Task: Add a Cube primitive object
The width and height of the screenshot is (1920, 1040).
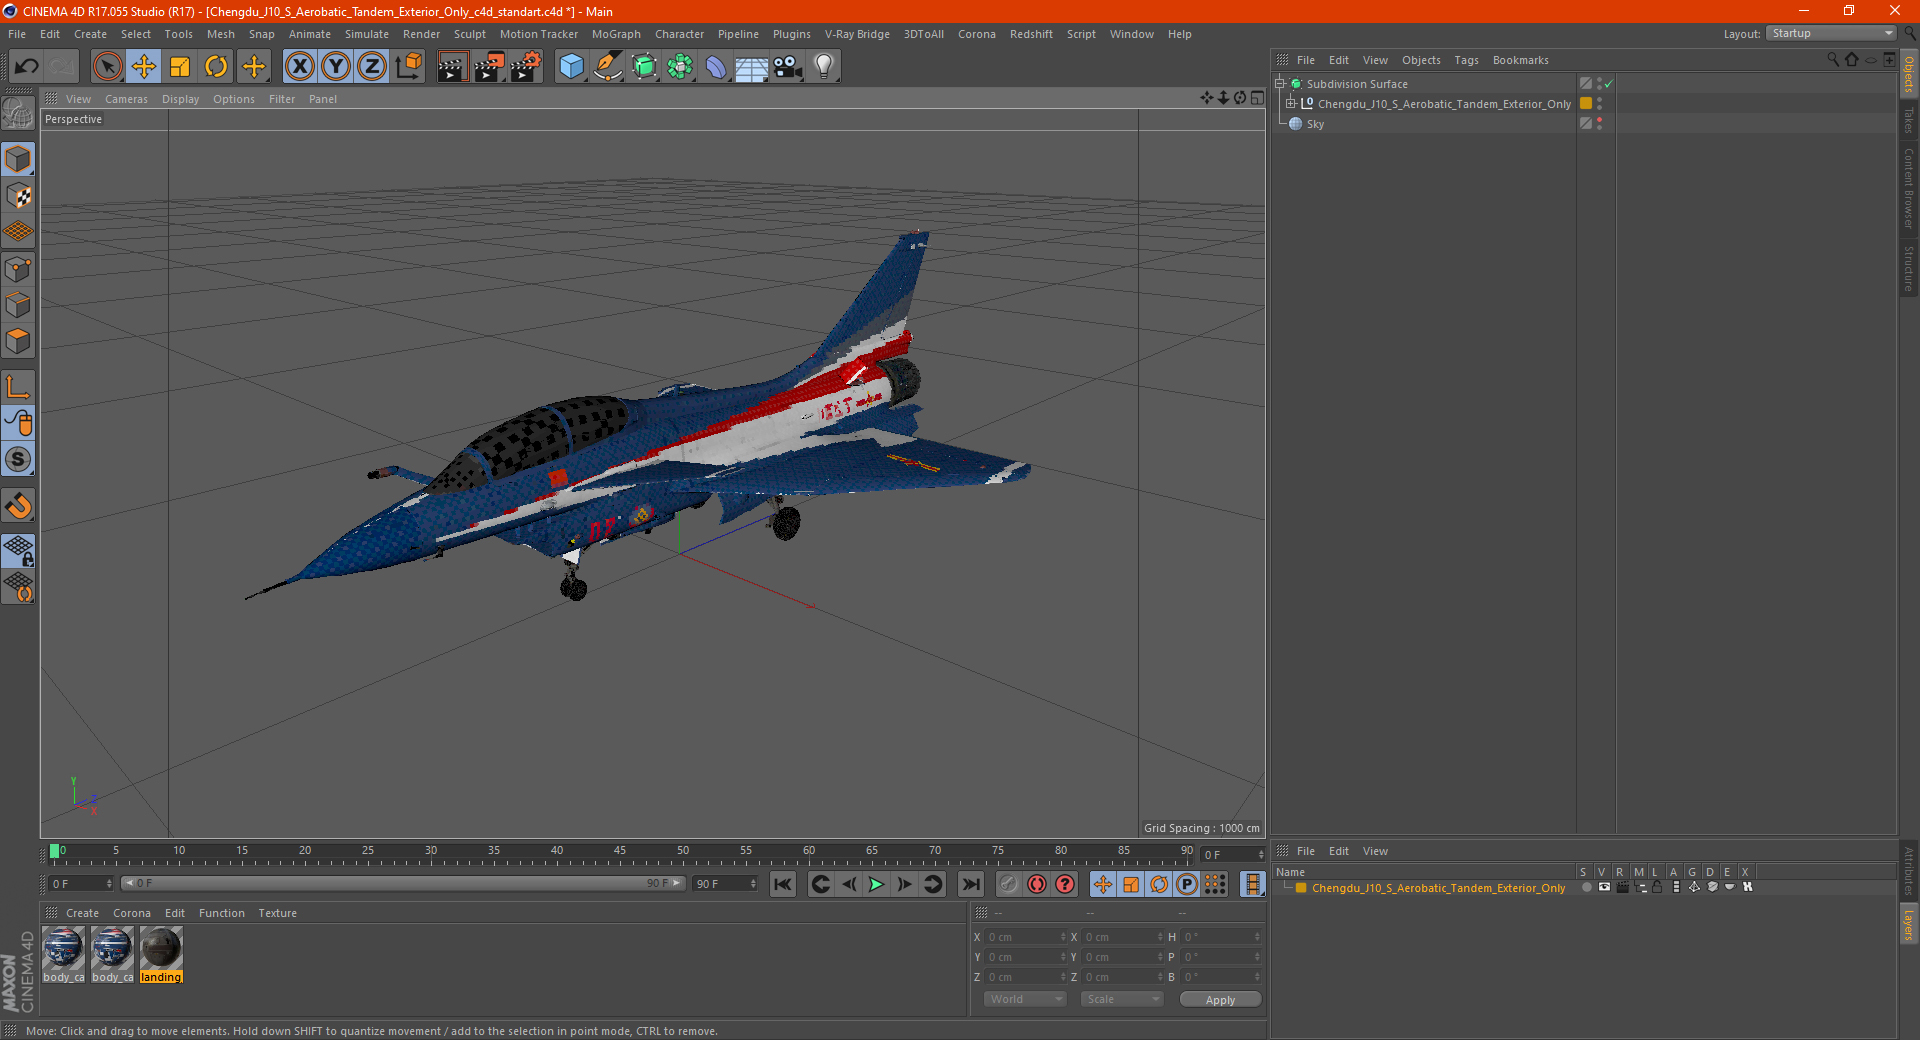Action: (x=571, y=67)
